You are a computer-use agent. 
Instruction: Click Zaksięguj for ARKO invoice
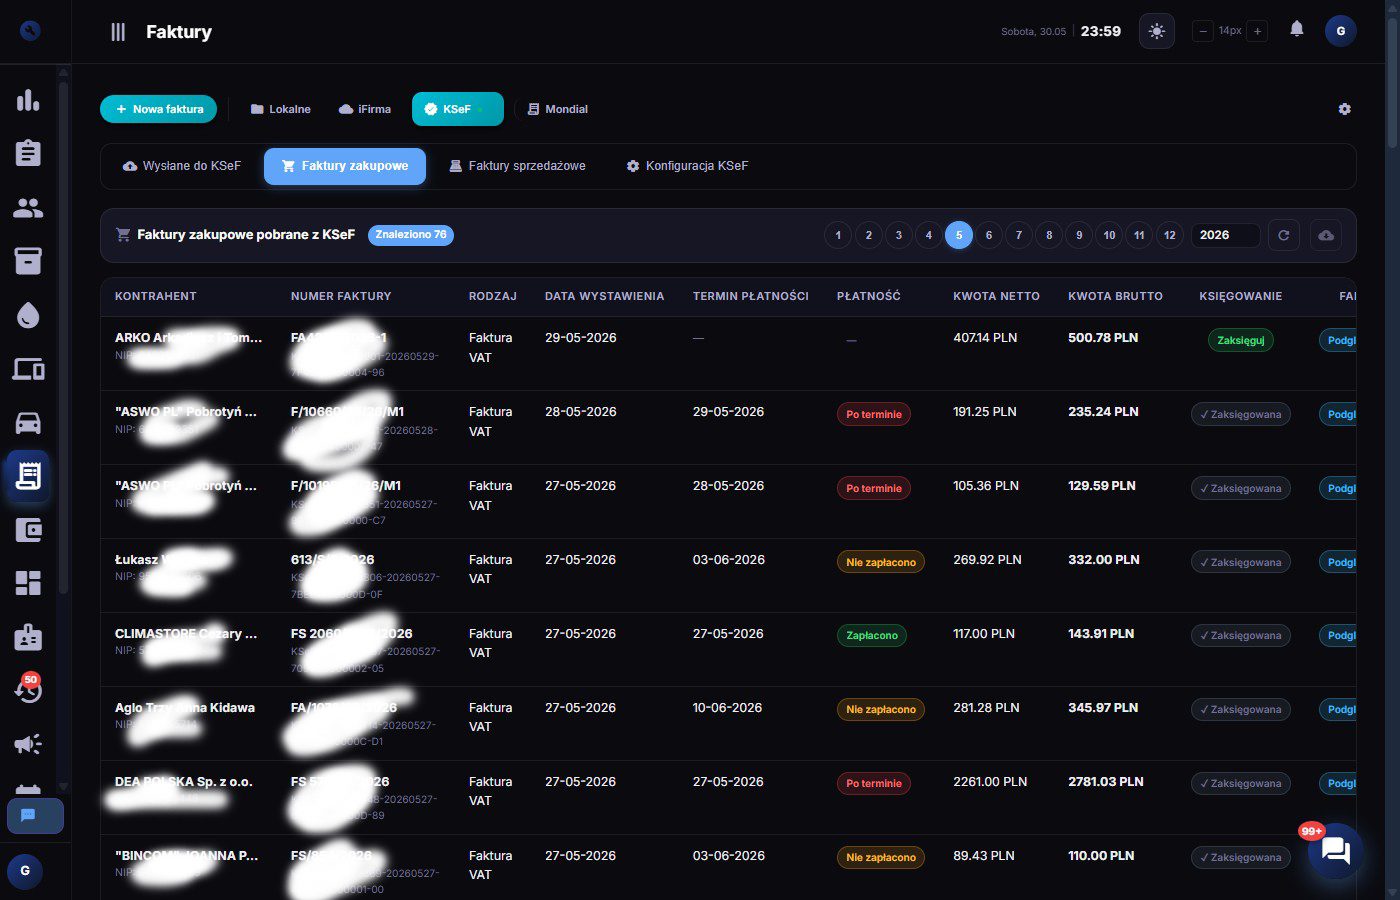(1241, 340)
